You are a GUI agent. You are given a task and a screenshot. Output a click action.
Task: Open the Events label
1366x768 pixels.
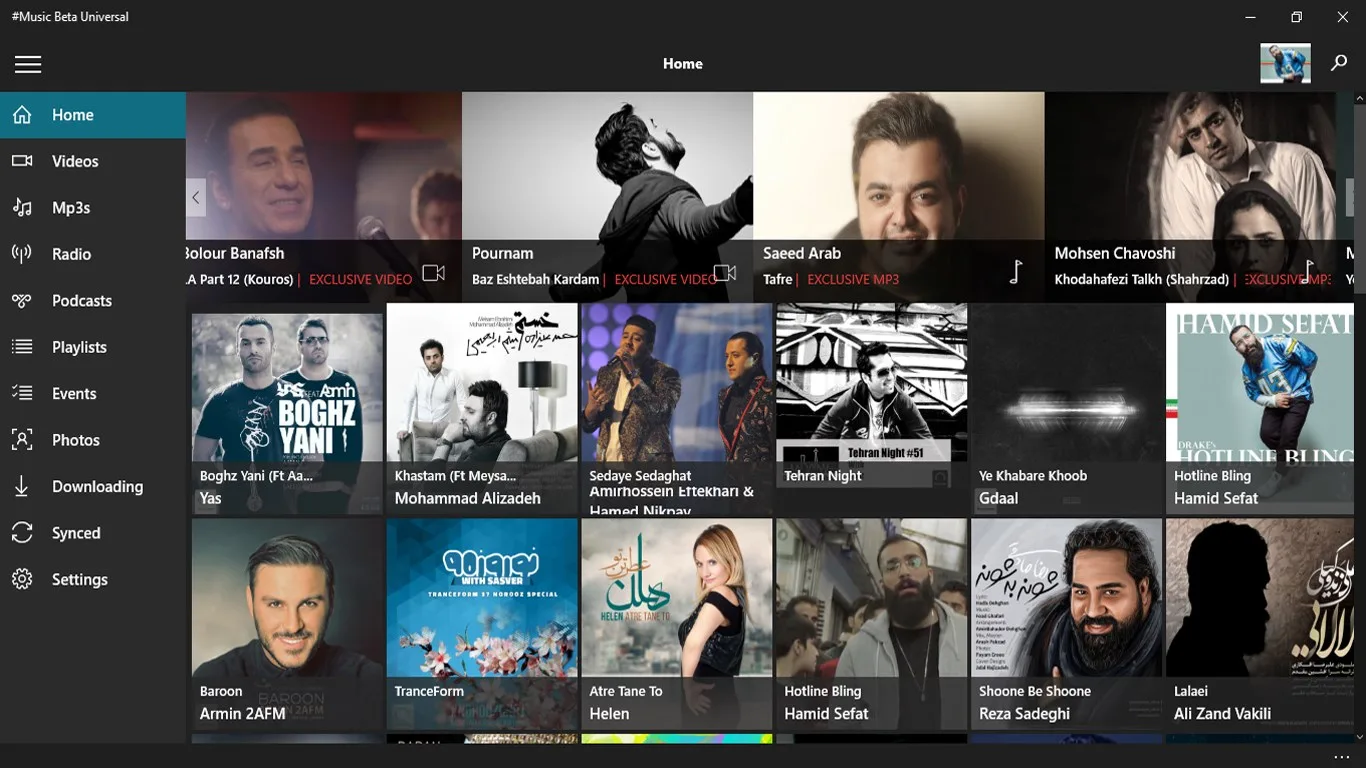[74, 393]
